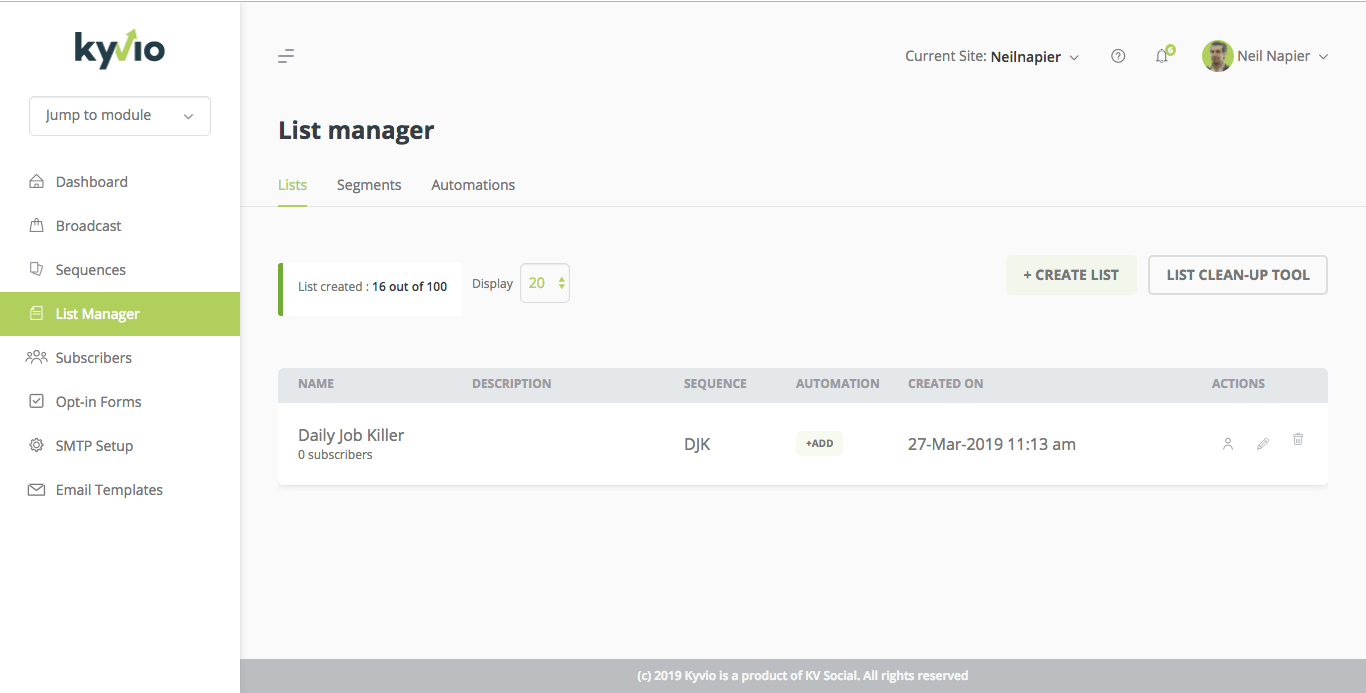Open the Jump to module dropdown

(x=120, y=116)
